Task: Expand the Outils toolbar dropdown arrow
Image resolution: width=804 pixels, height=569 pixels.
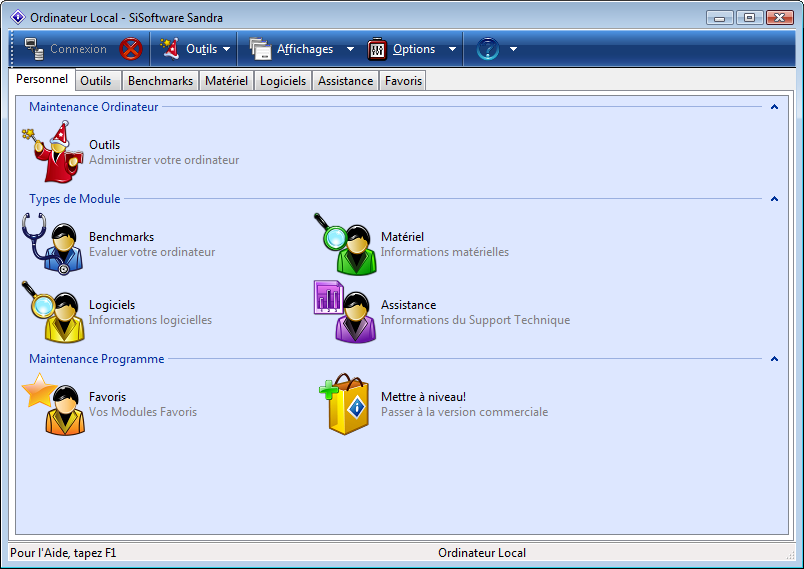Action: point(227,49)
